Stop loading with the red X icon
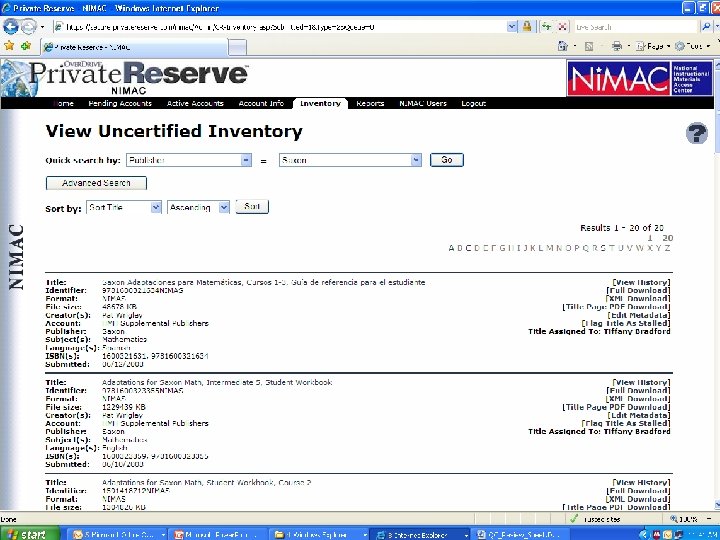The image size is (720, 540). tap(562, 27)
